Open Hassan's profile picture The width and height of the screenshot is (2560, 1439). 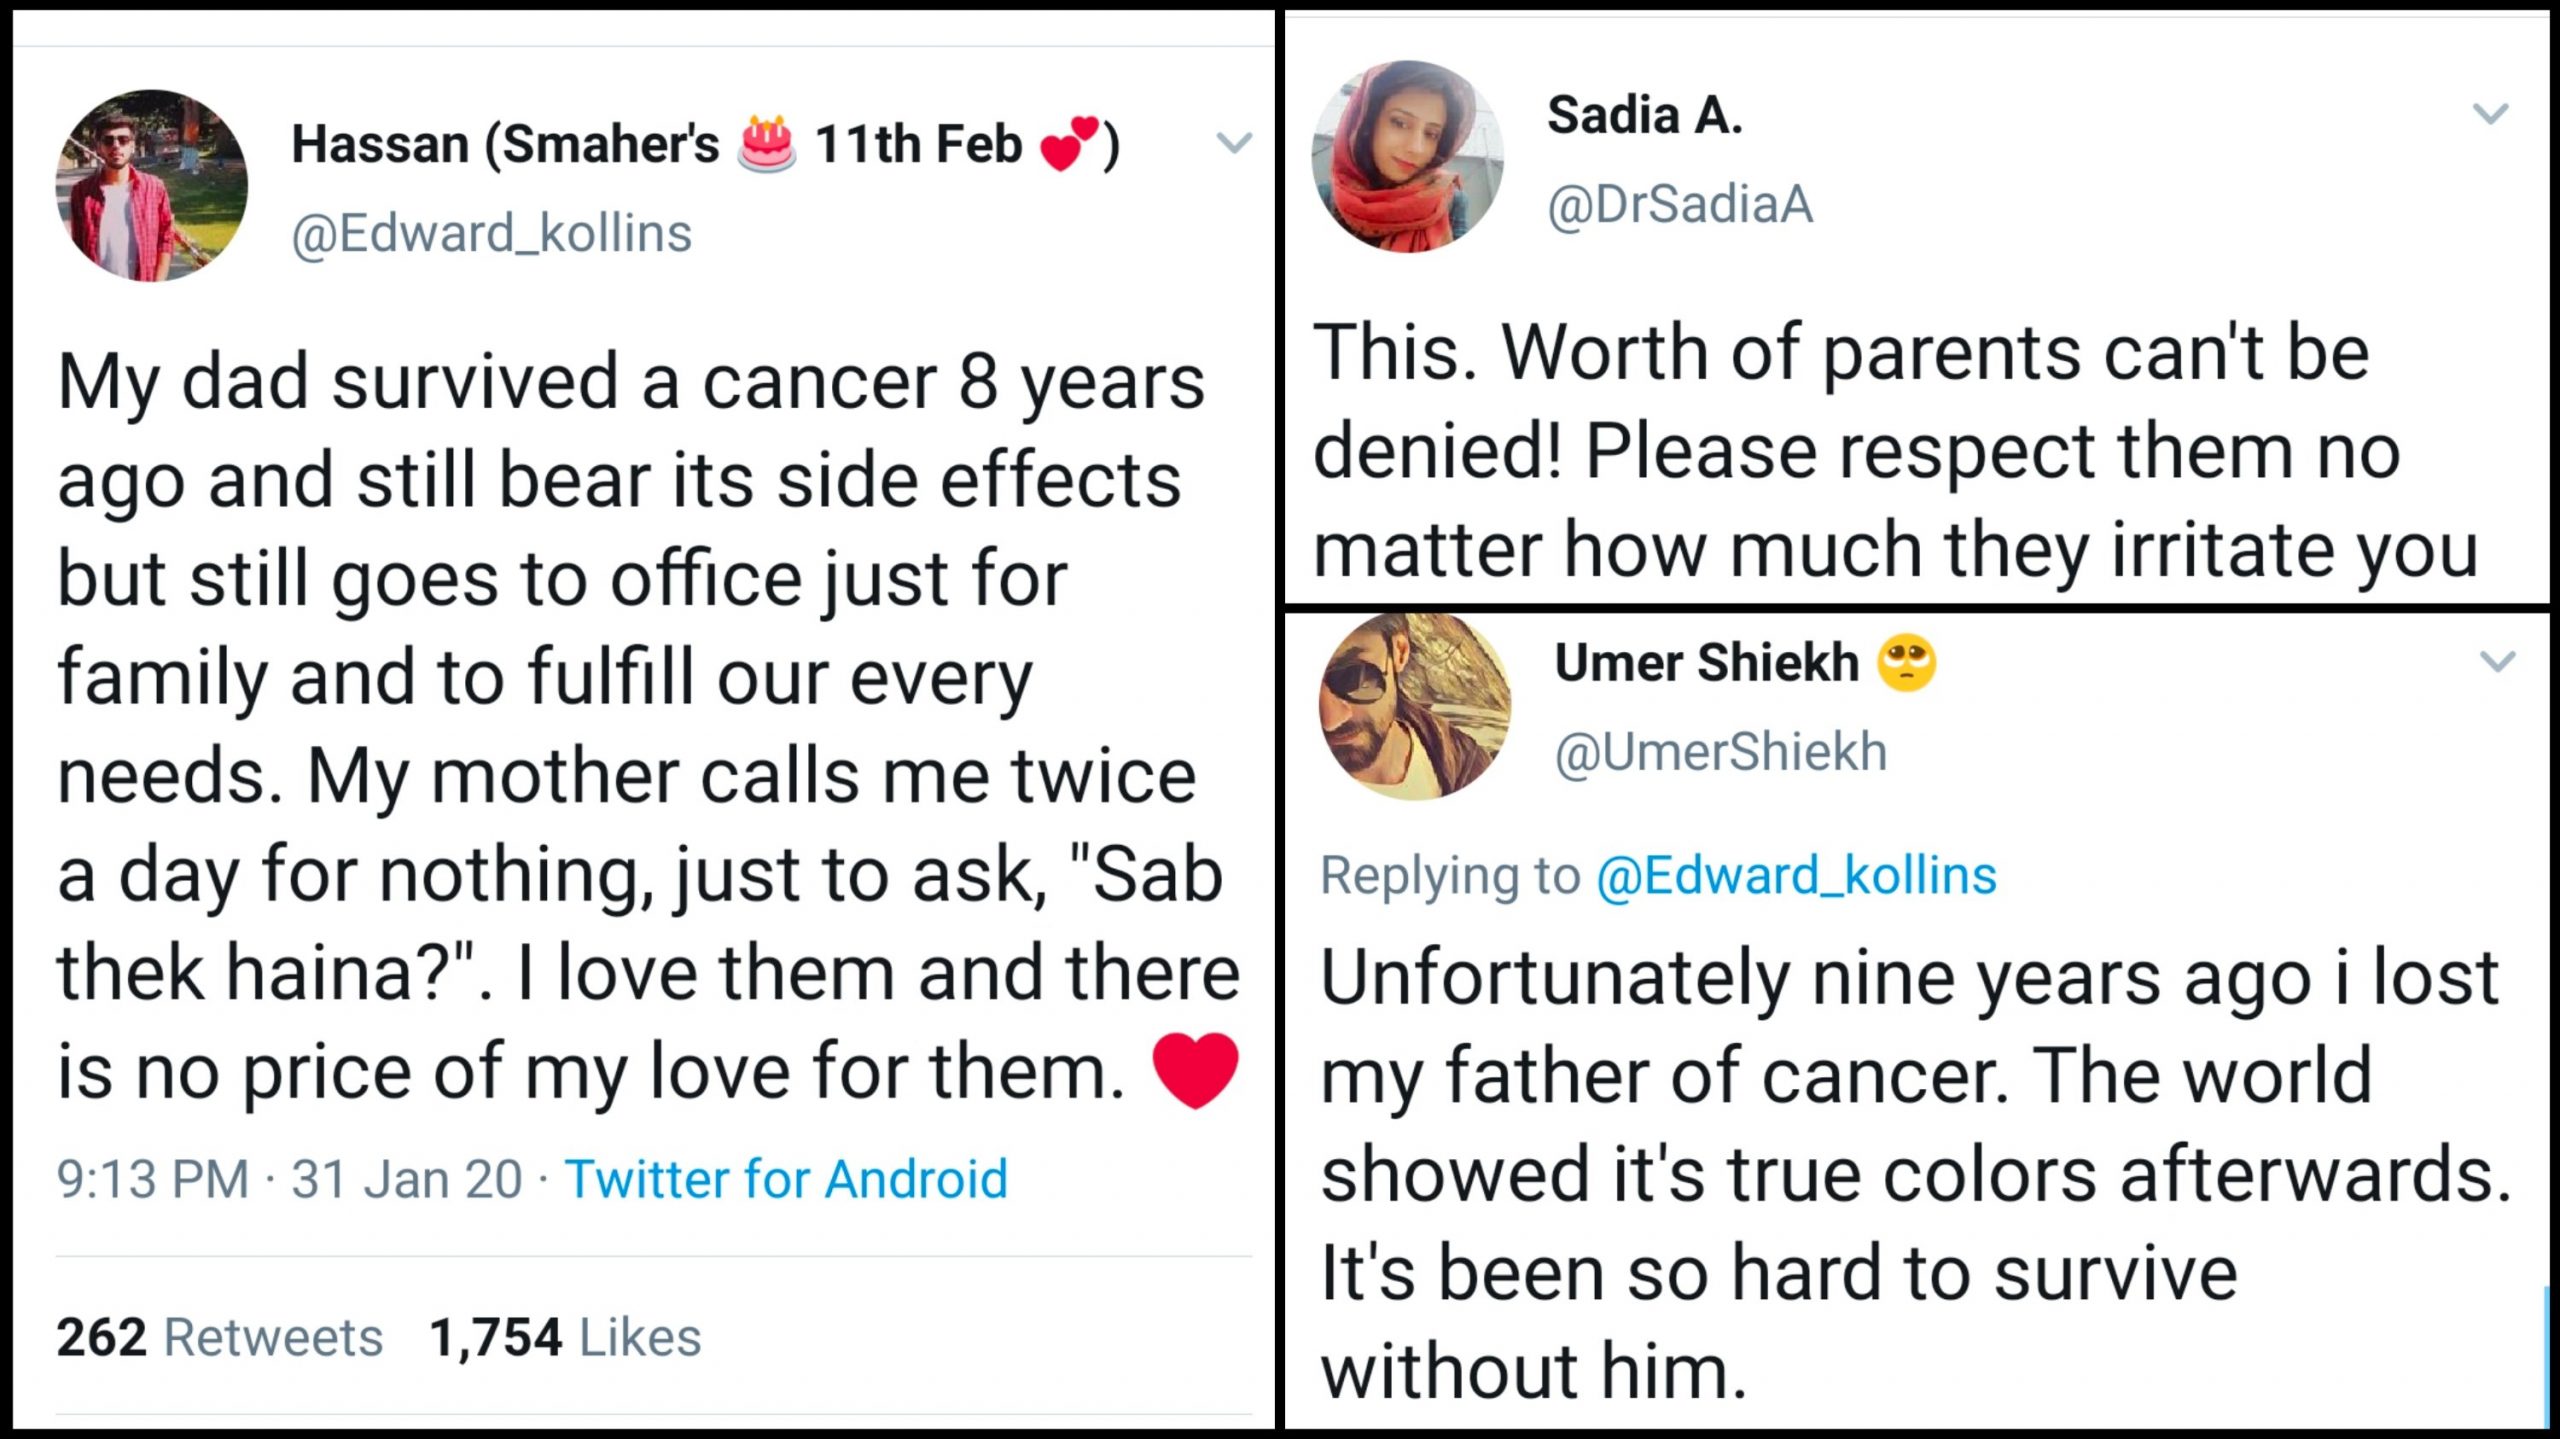151,186
